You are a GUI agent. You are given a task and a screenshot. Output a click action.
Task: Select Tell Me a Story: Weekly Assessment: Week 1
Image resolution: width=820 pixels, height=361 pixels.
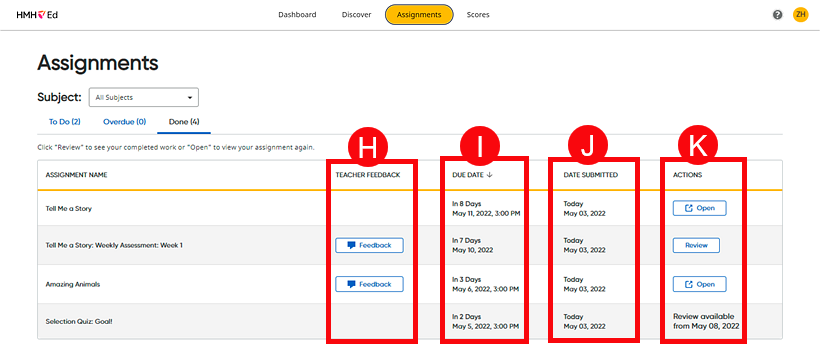point(114,245)
